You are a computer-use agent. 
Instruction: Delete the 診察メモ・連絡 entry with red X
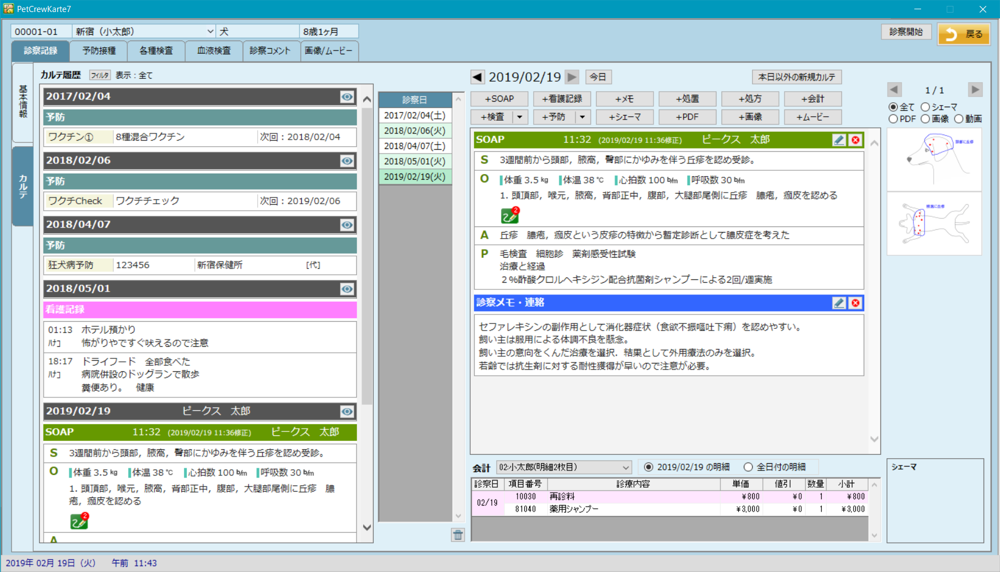click(x=855, y=303)
